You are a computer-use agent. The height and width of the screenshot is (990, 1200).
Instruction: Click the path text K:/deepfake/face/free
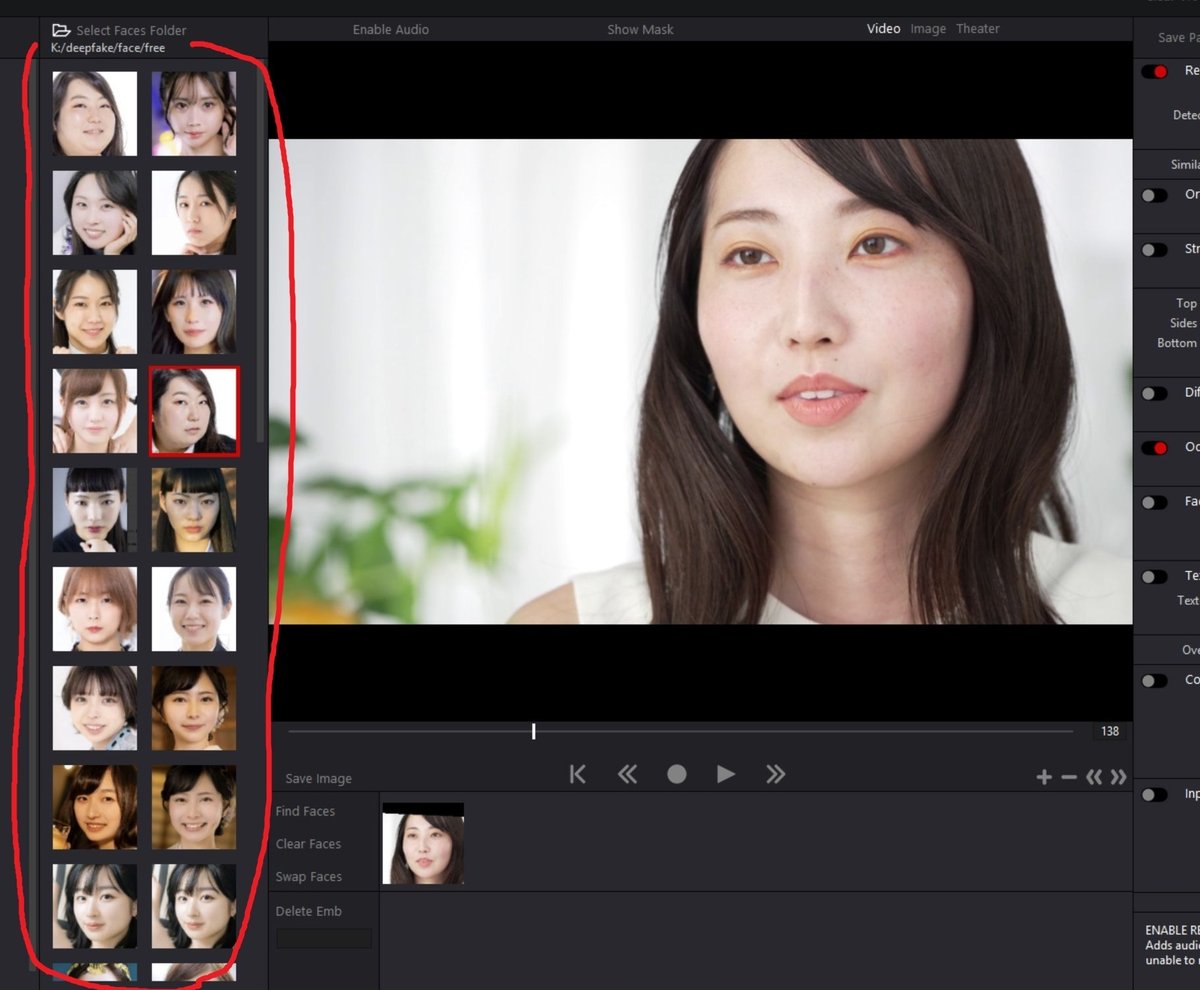click(108, 48)
